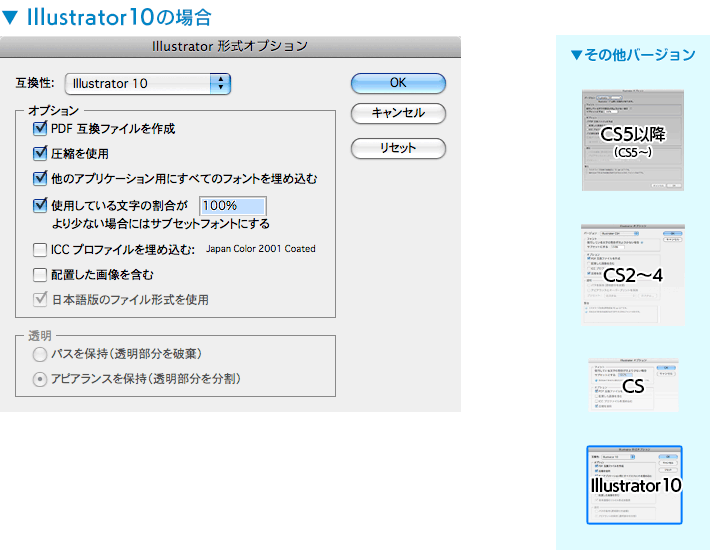
Task: Click the Illustrator 形式オプション title bar text
Action: coord(230,46)
